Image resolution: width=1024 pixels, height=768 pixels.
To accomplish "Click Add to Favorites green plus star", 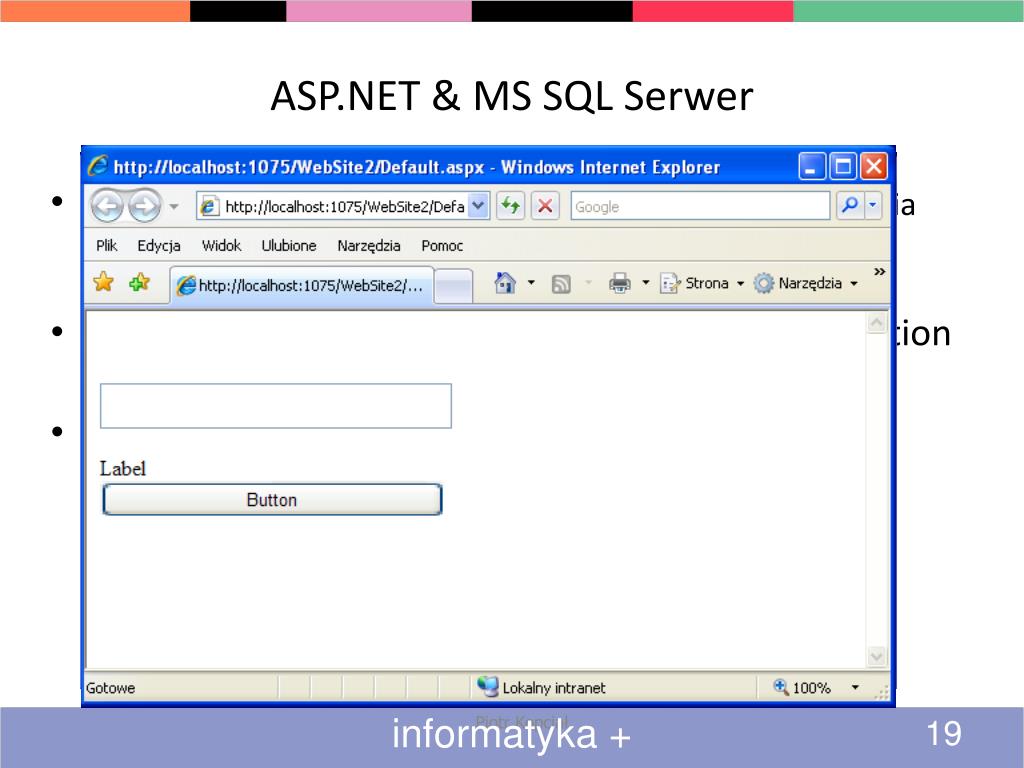I will point(139,283).
